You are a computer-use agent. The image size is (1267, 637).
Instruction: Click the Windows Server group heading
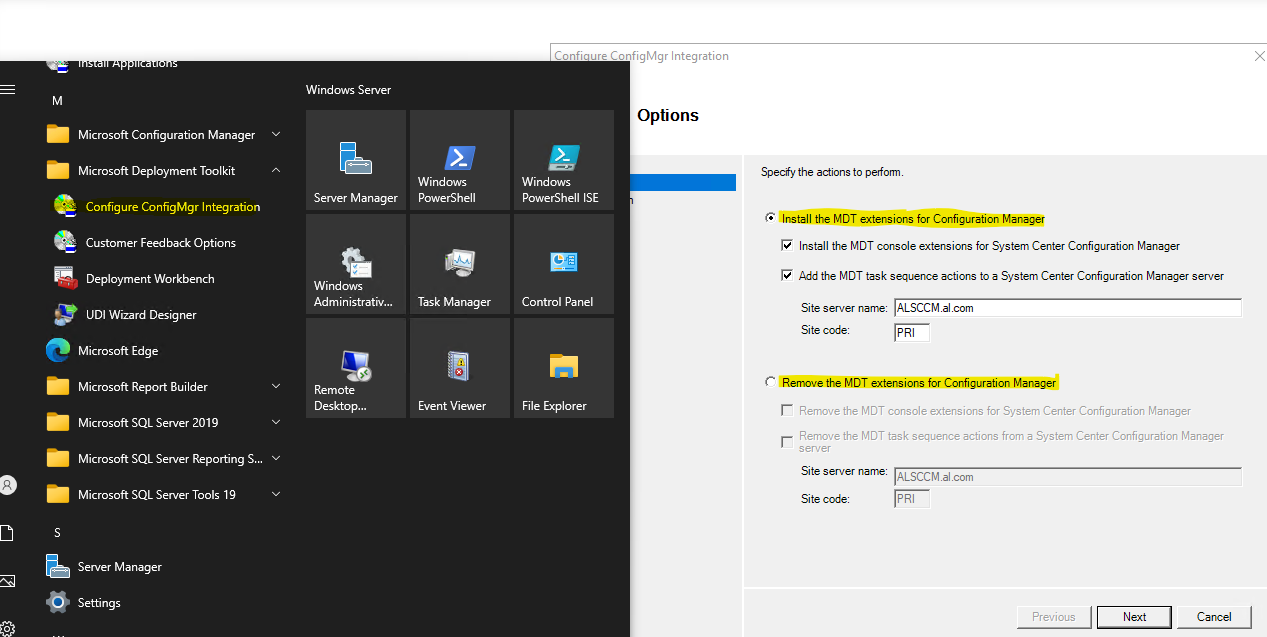point(348,90)
